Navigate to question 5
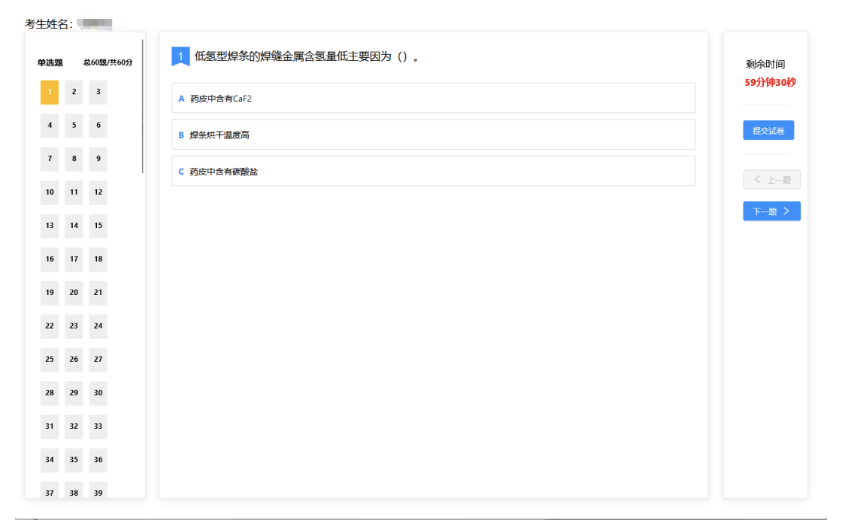Viewport: 841px width, 527px height. (x=74, y=126)
